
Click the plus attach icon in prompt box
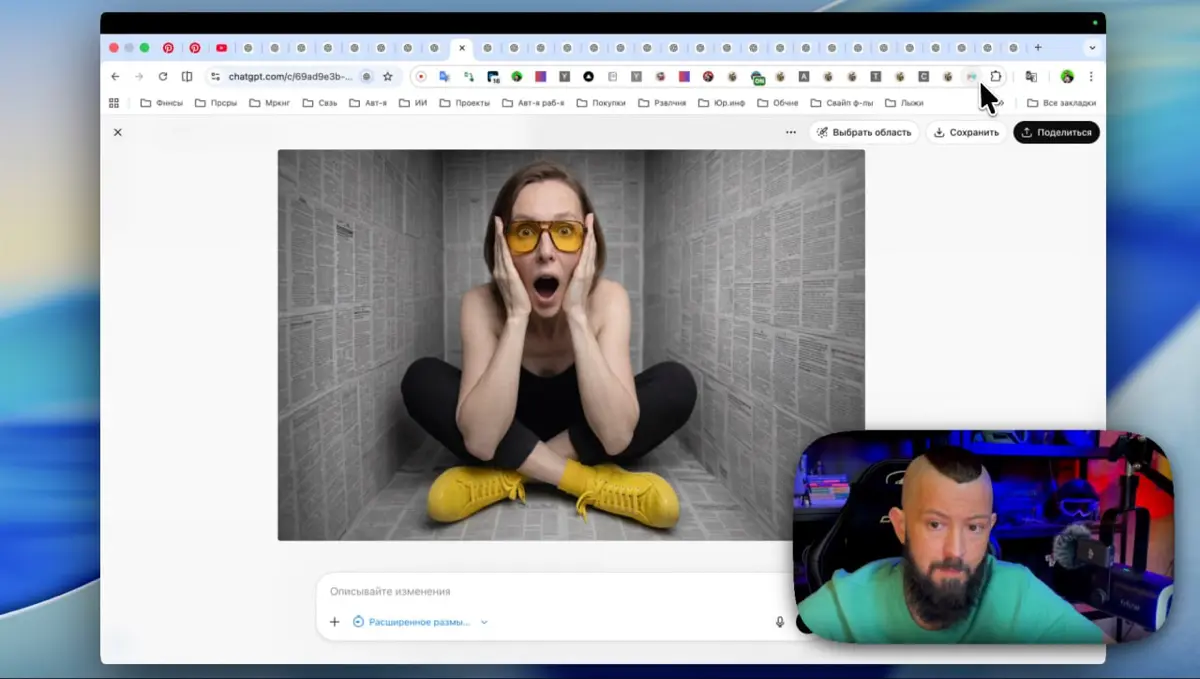[335, 622]
